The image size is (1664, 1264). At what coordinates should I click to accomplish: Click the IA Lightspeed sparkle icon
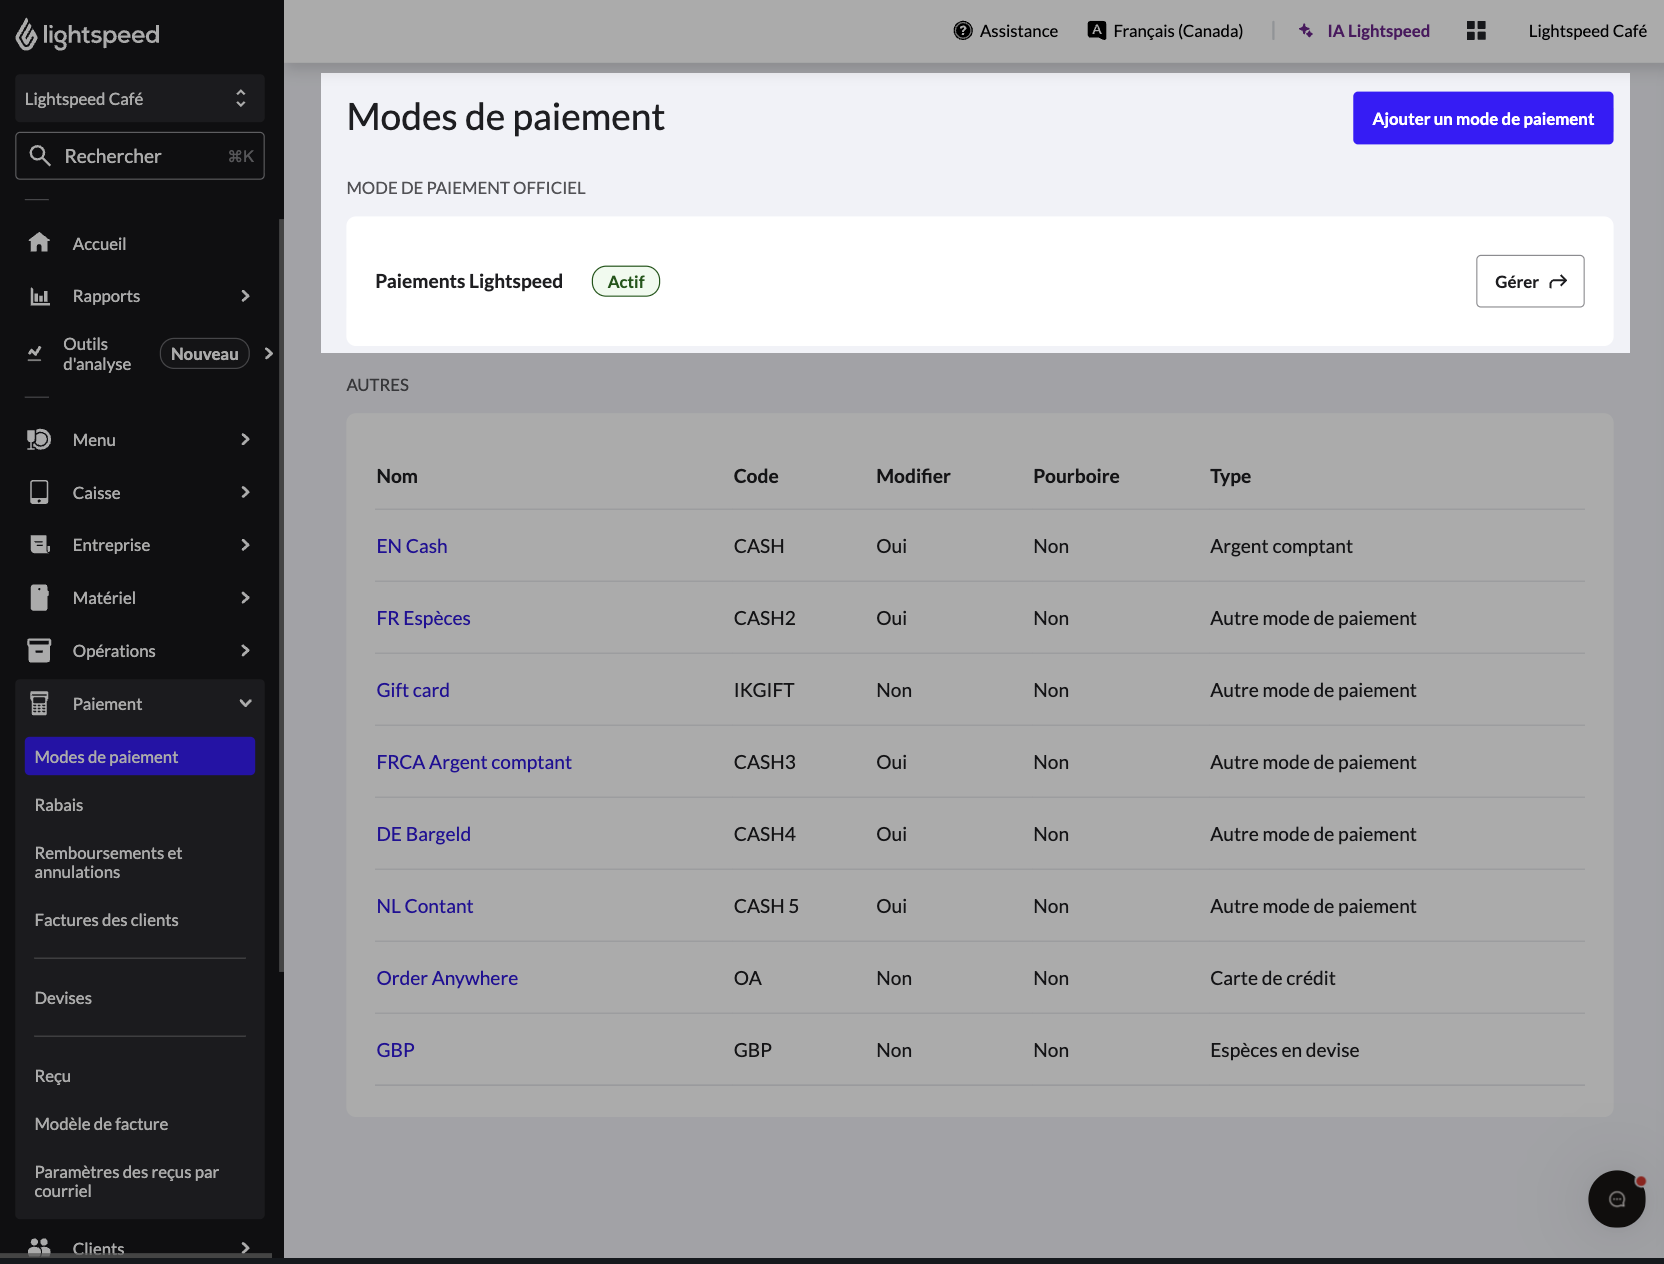[x=1306, y=31]
